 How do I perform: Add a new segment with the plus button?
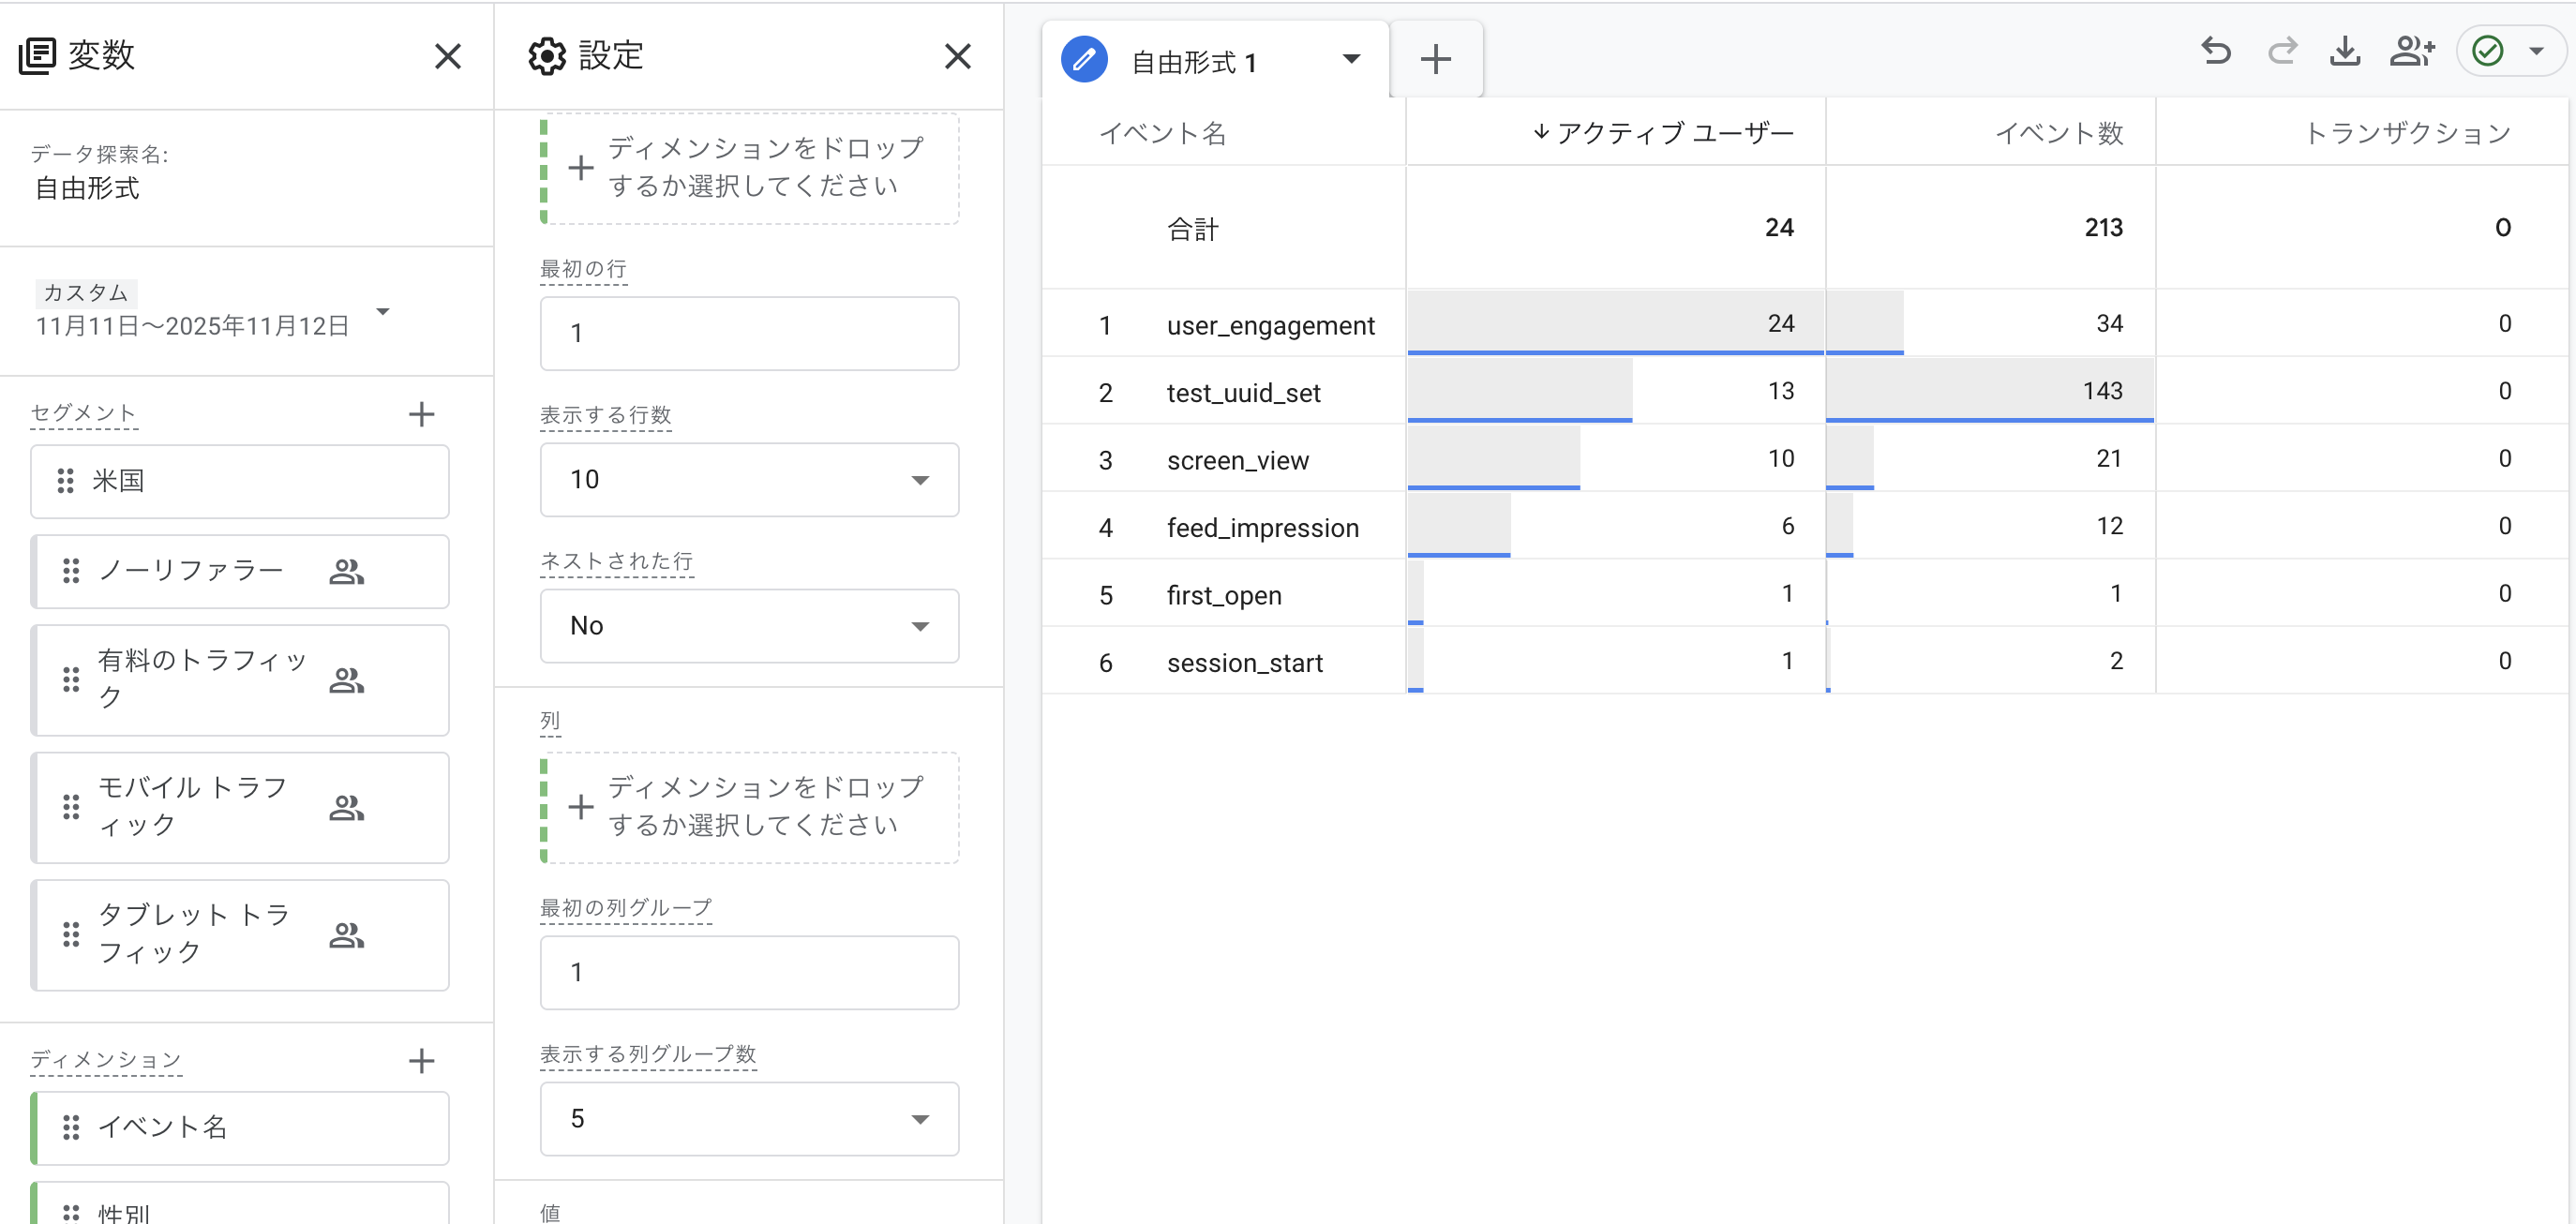422,414
